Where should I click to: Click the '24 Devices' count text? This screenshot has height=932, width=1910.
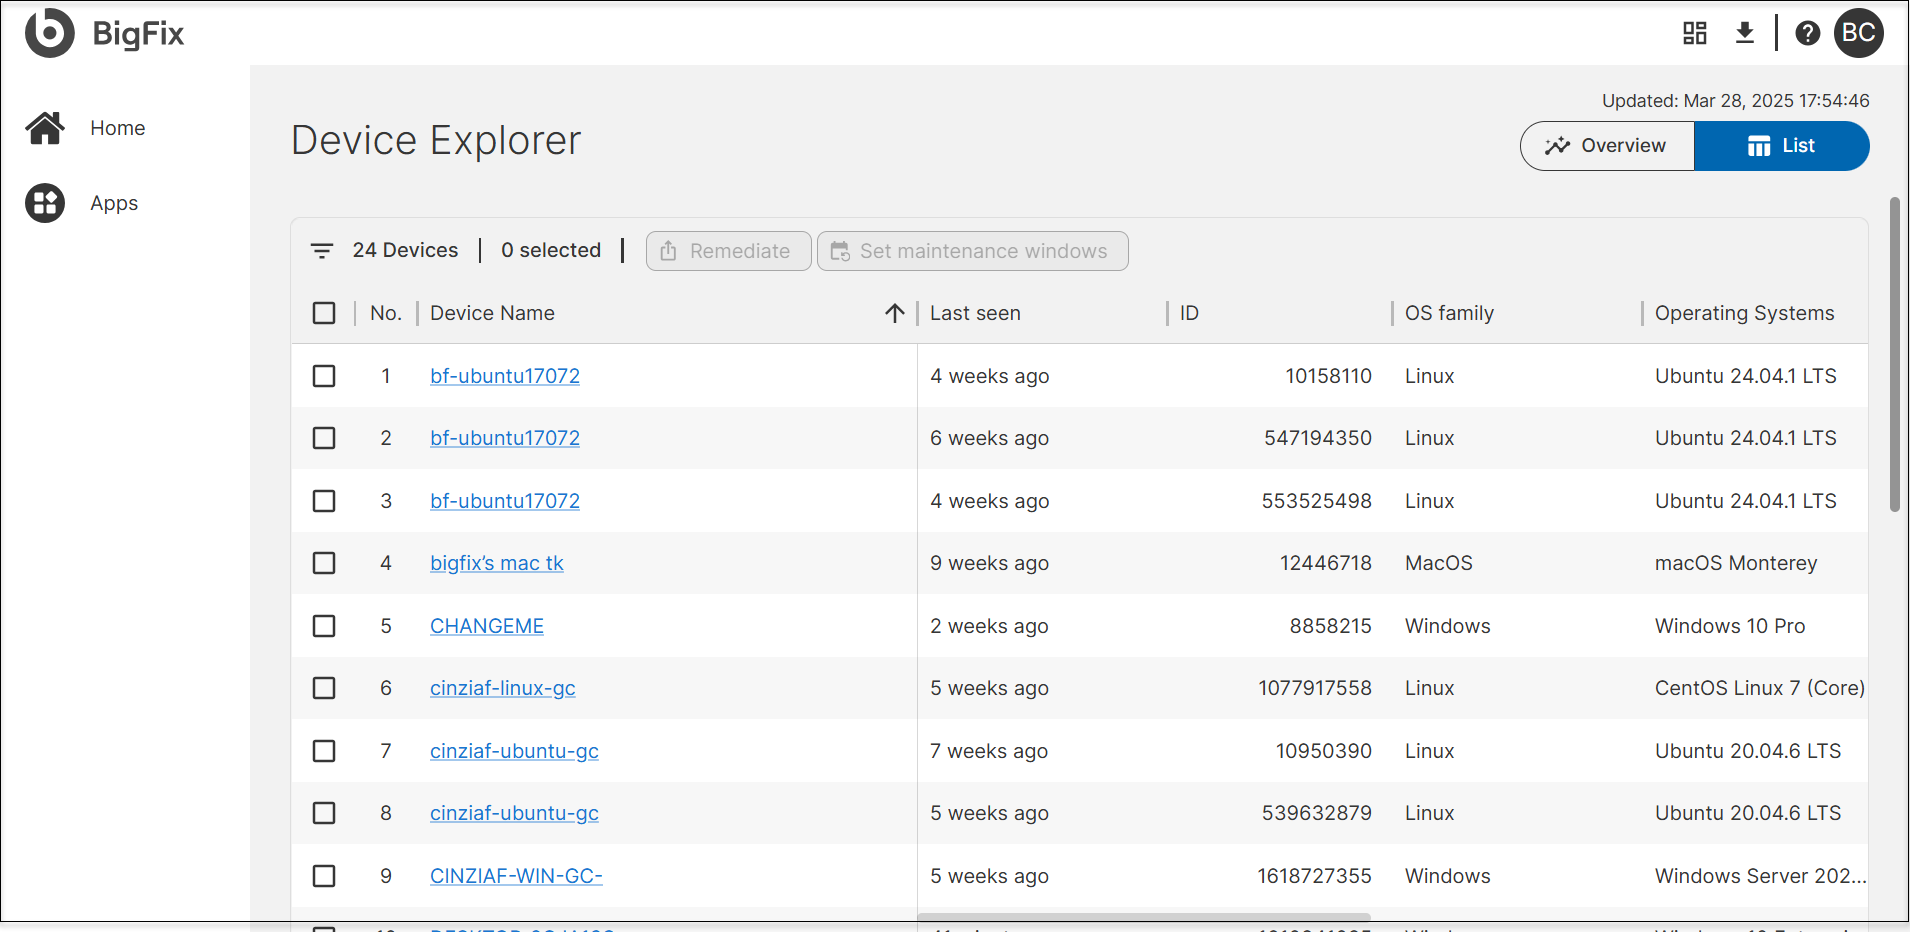[405, 250]
